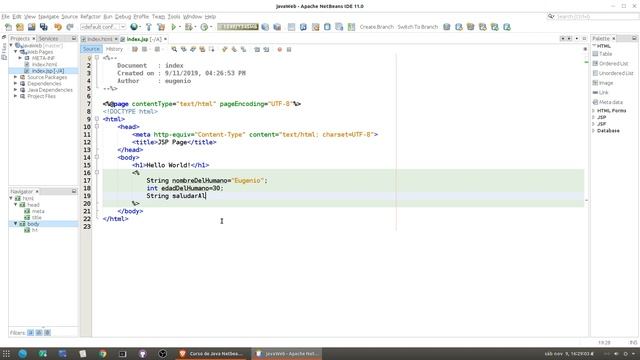Toggle second Navigator filter button
Image resolution: width=640 pixels, height=360 pixels.
(39, 333)
